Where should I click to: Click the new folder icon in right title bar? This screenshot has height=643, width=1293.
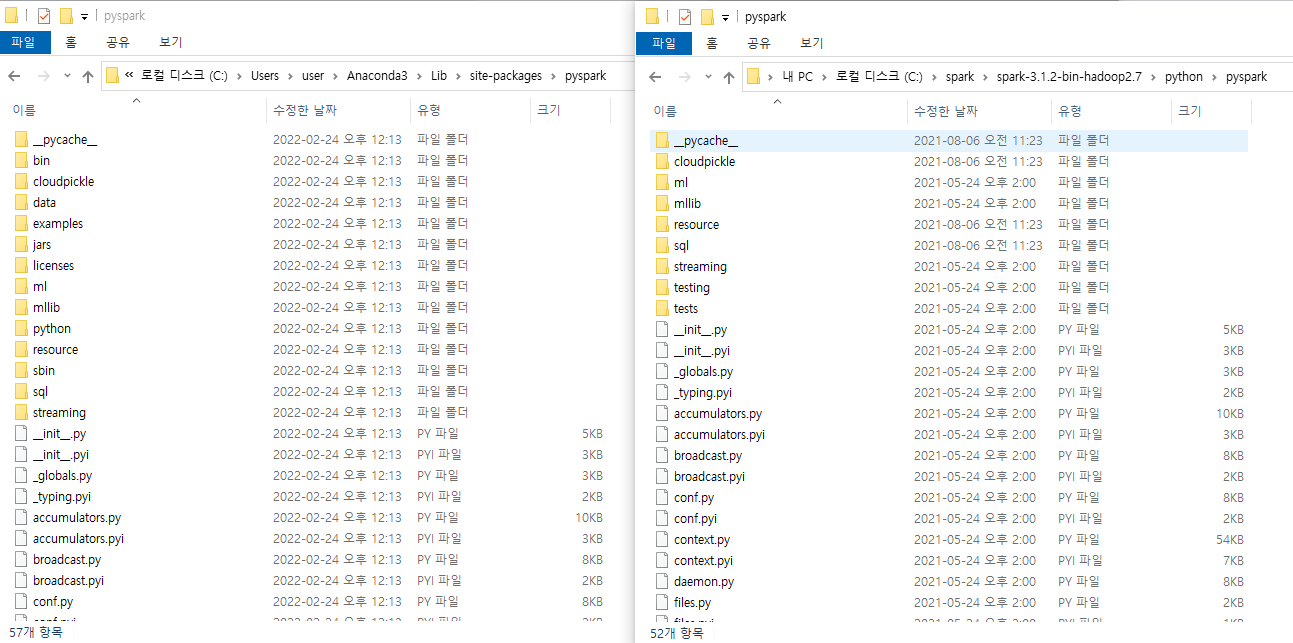(x=707, y=16)
